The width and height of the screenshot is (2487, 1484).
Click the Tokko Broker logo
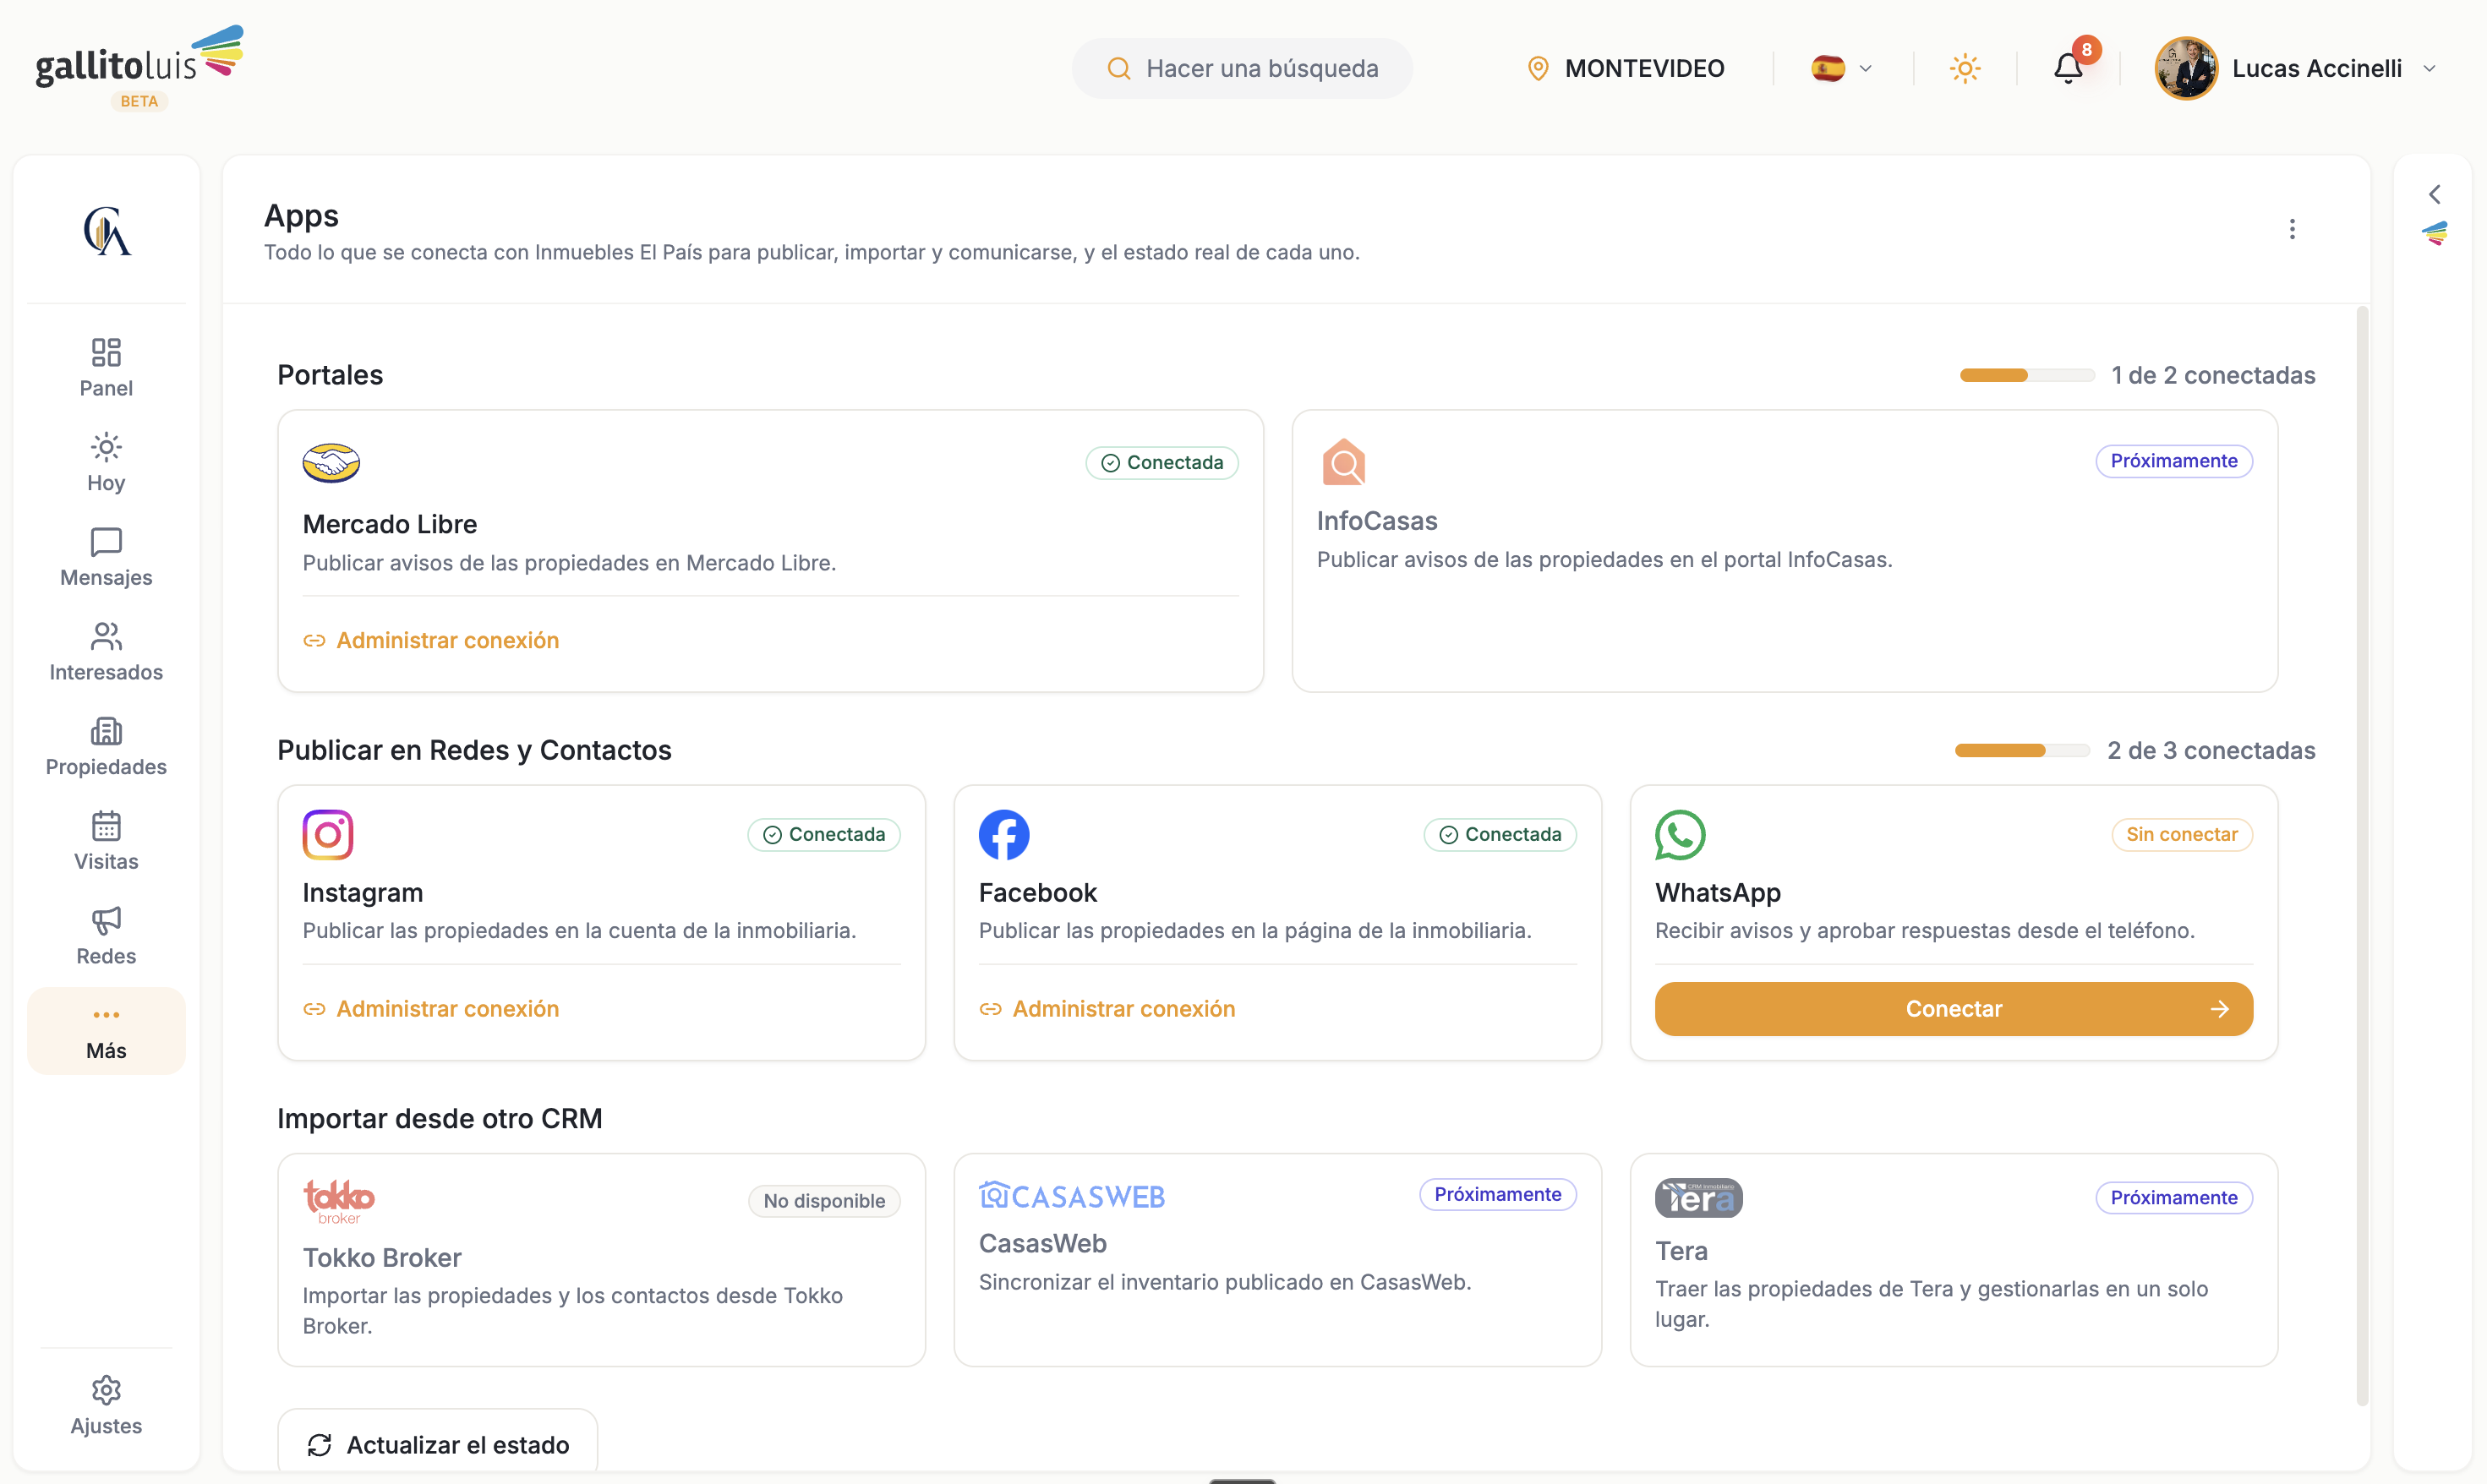pyautogui.click(x=339, y=1201)
